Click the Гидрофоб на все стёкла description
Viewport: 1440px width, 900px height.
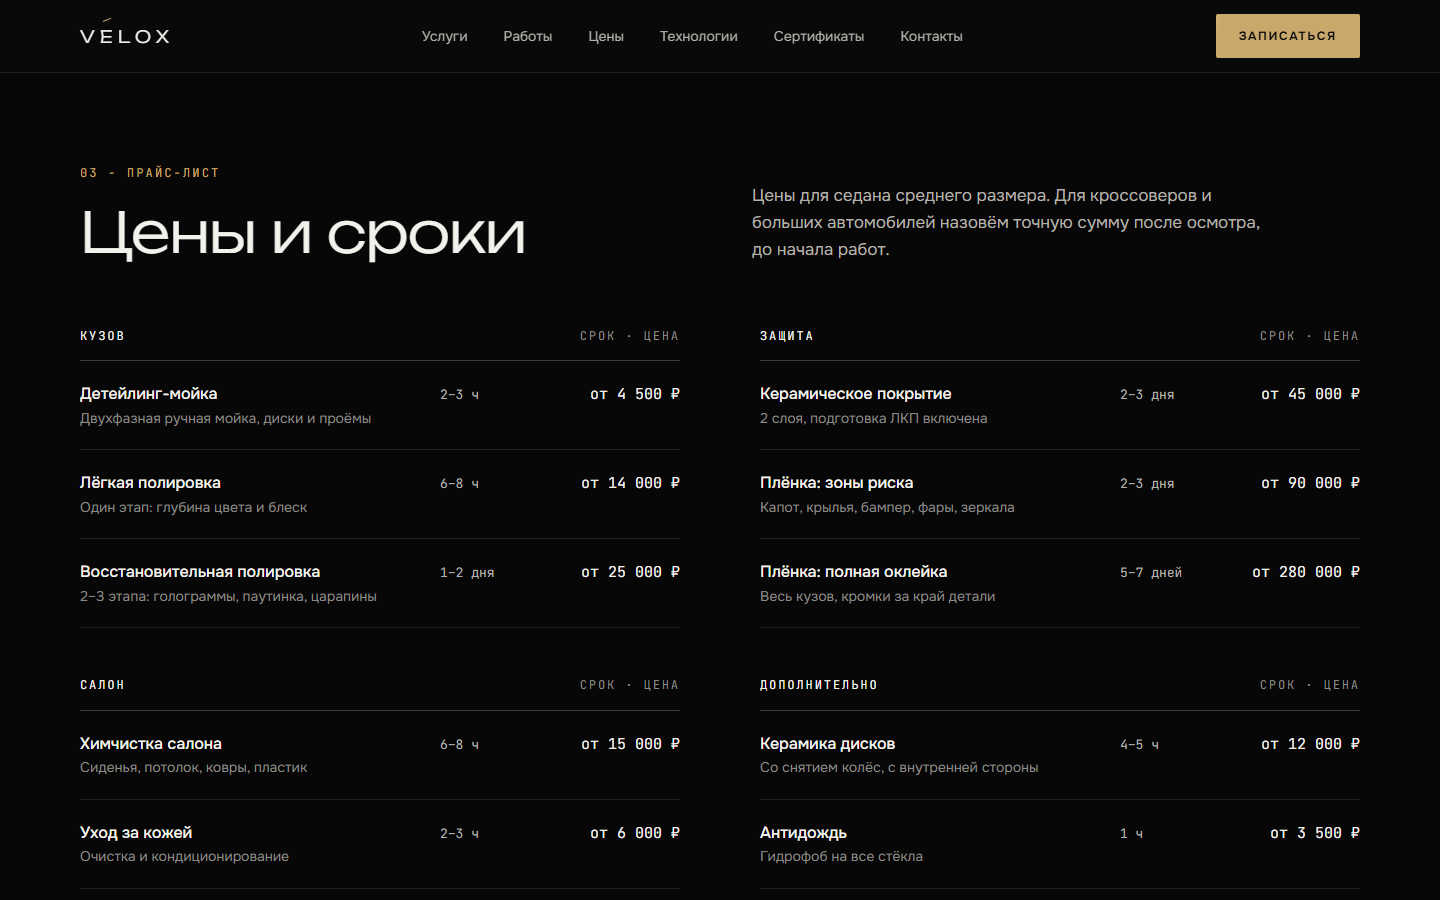pos(842,857)
